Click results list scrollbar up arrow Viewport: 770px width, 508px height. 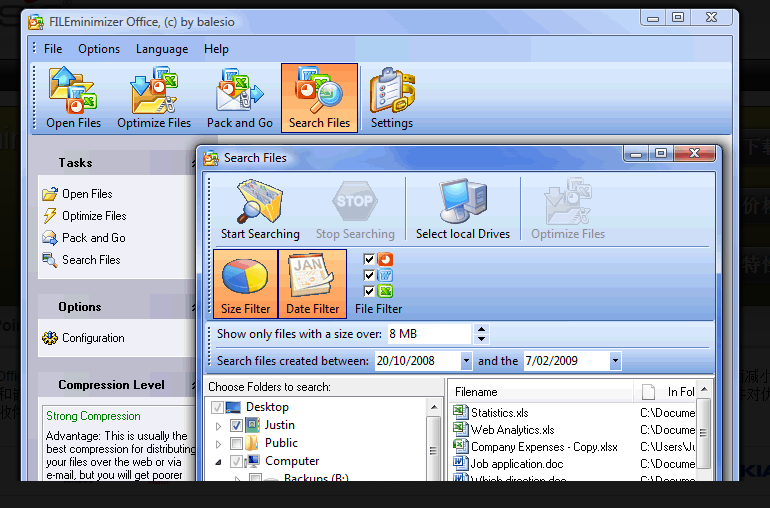click(x=704, y=389)
